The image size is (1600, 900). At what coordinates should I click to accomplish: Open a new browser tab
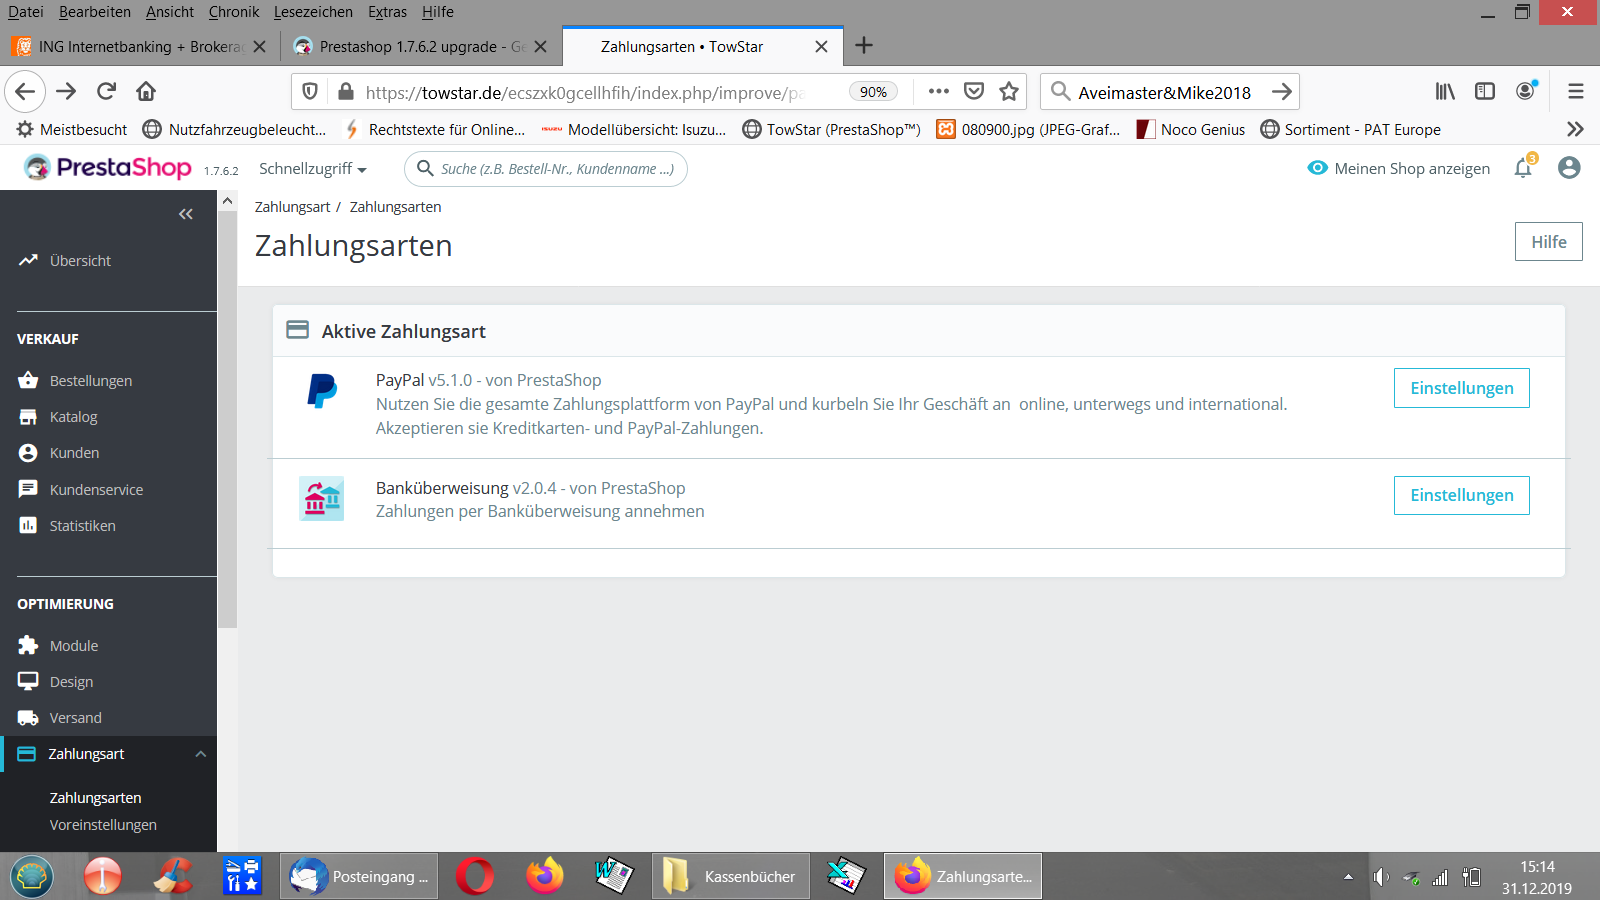tap(864, 45)
